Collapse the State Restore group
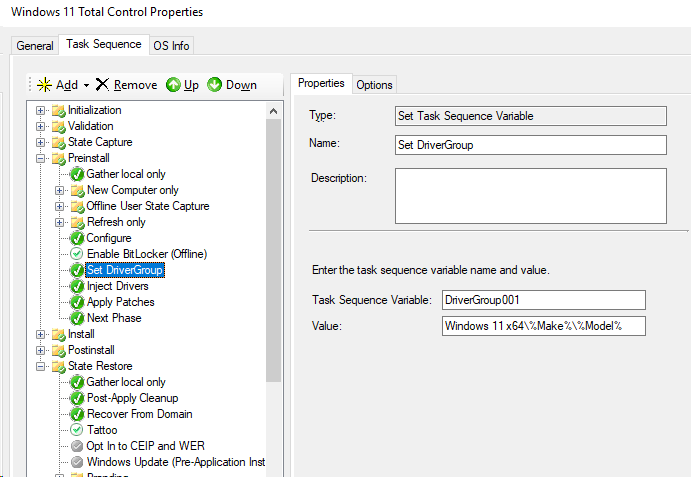The height and width of the screenshot is (477, 691). [41, 366]
